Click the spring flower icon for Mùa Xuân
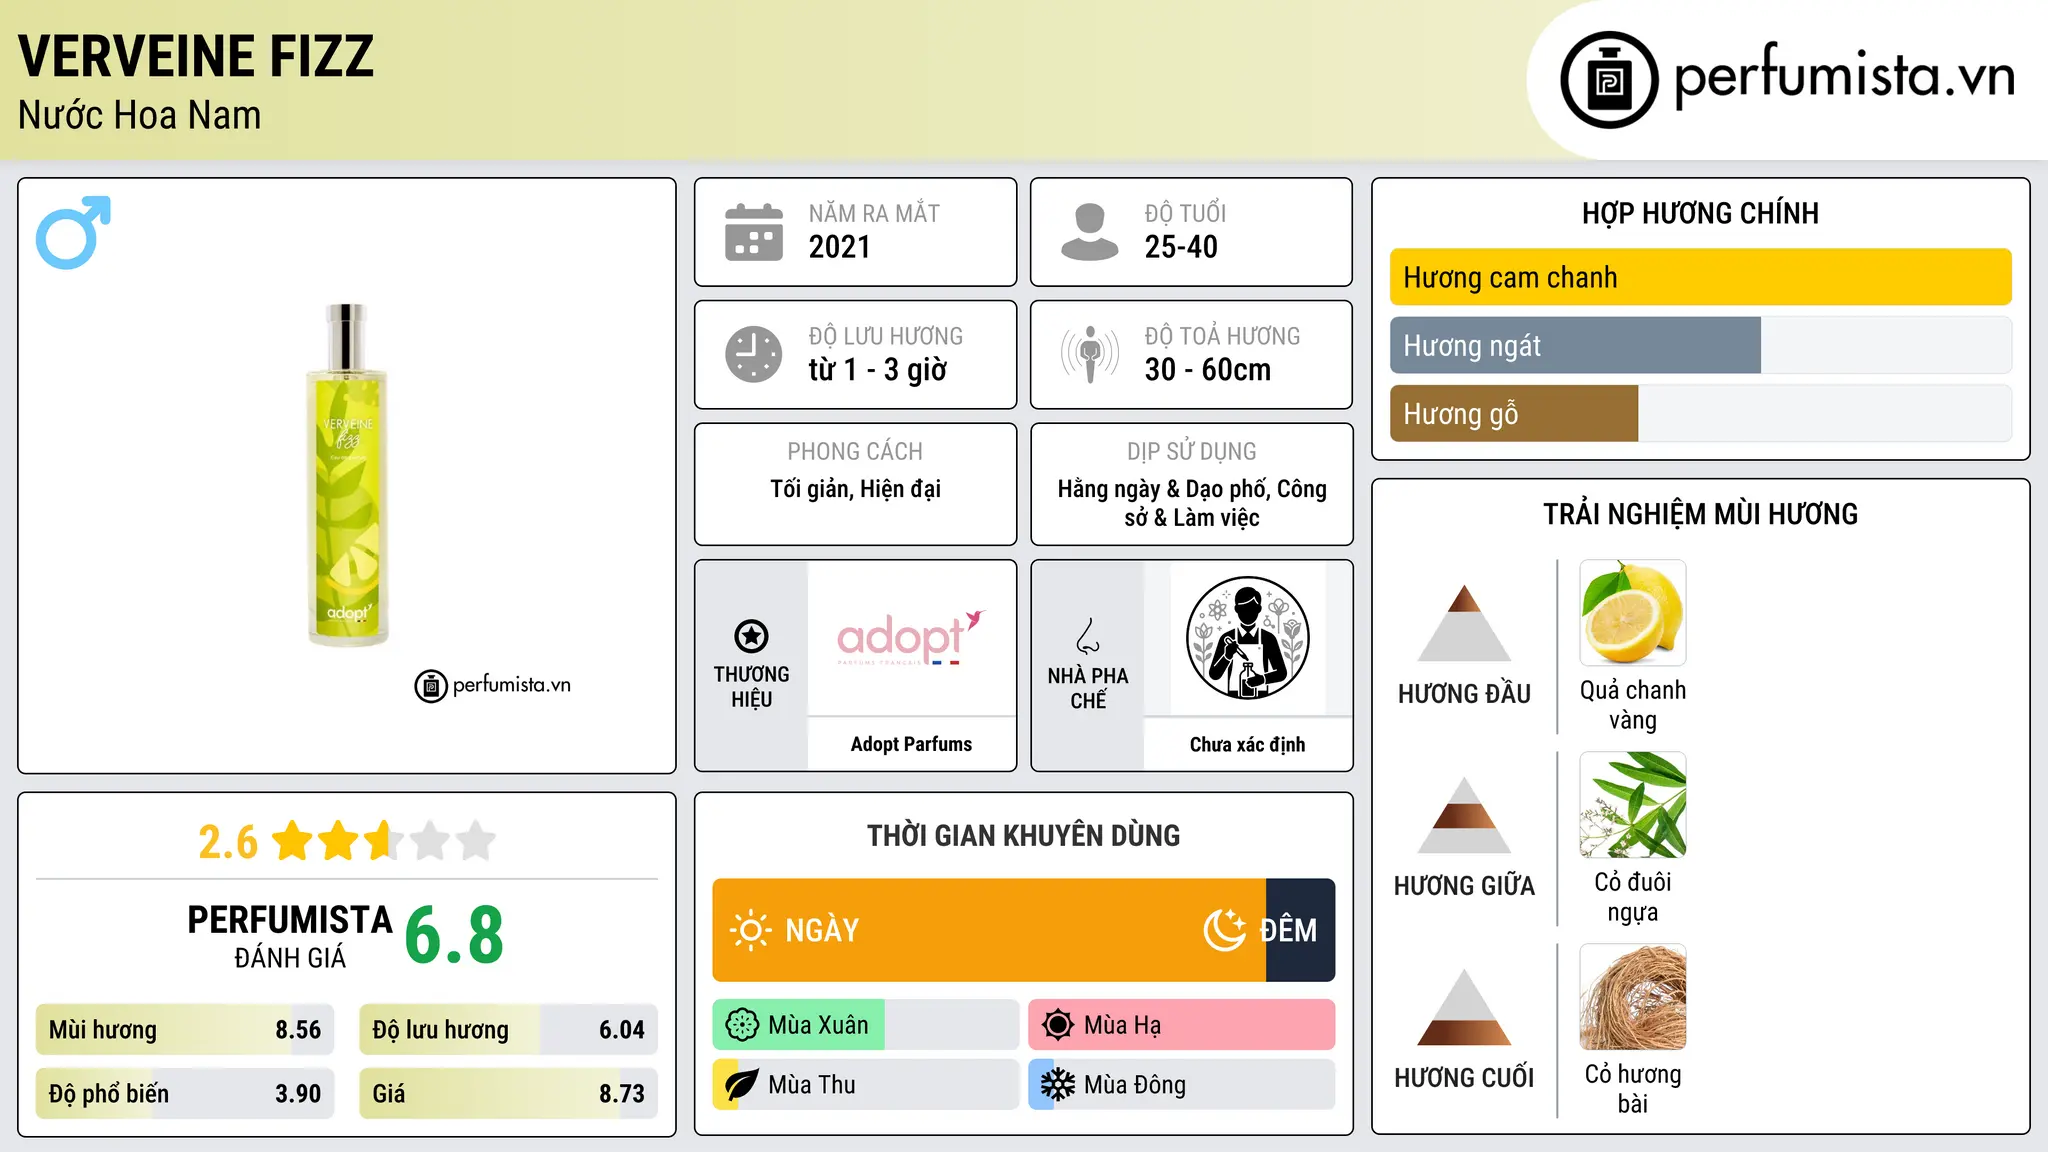 click(742, 1025)
